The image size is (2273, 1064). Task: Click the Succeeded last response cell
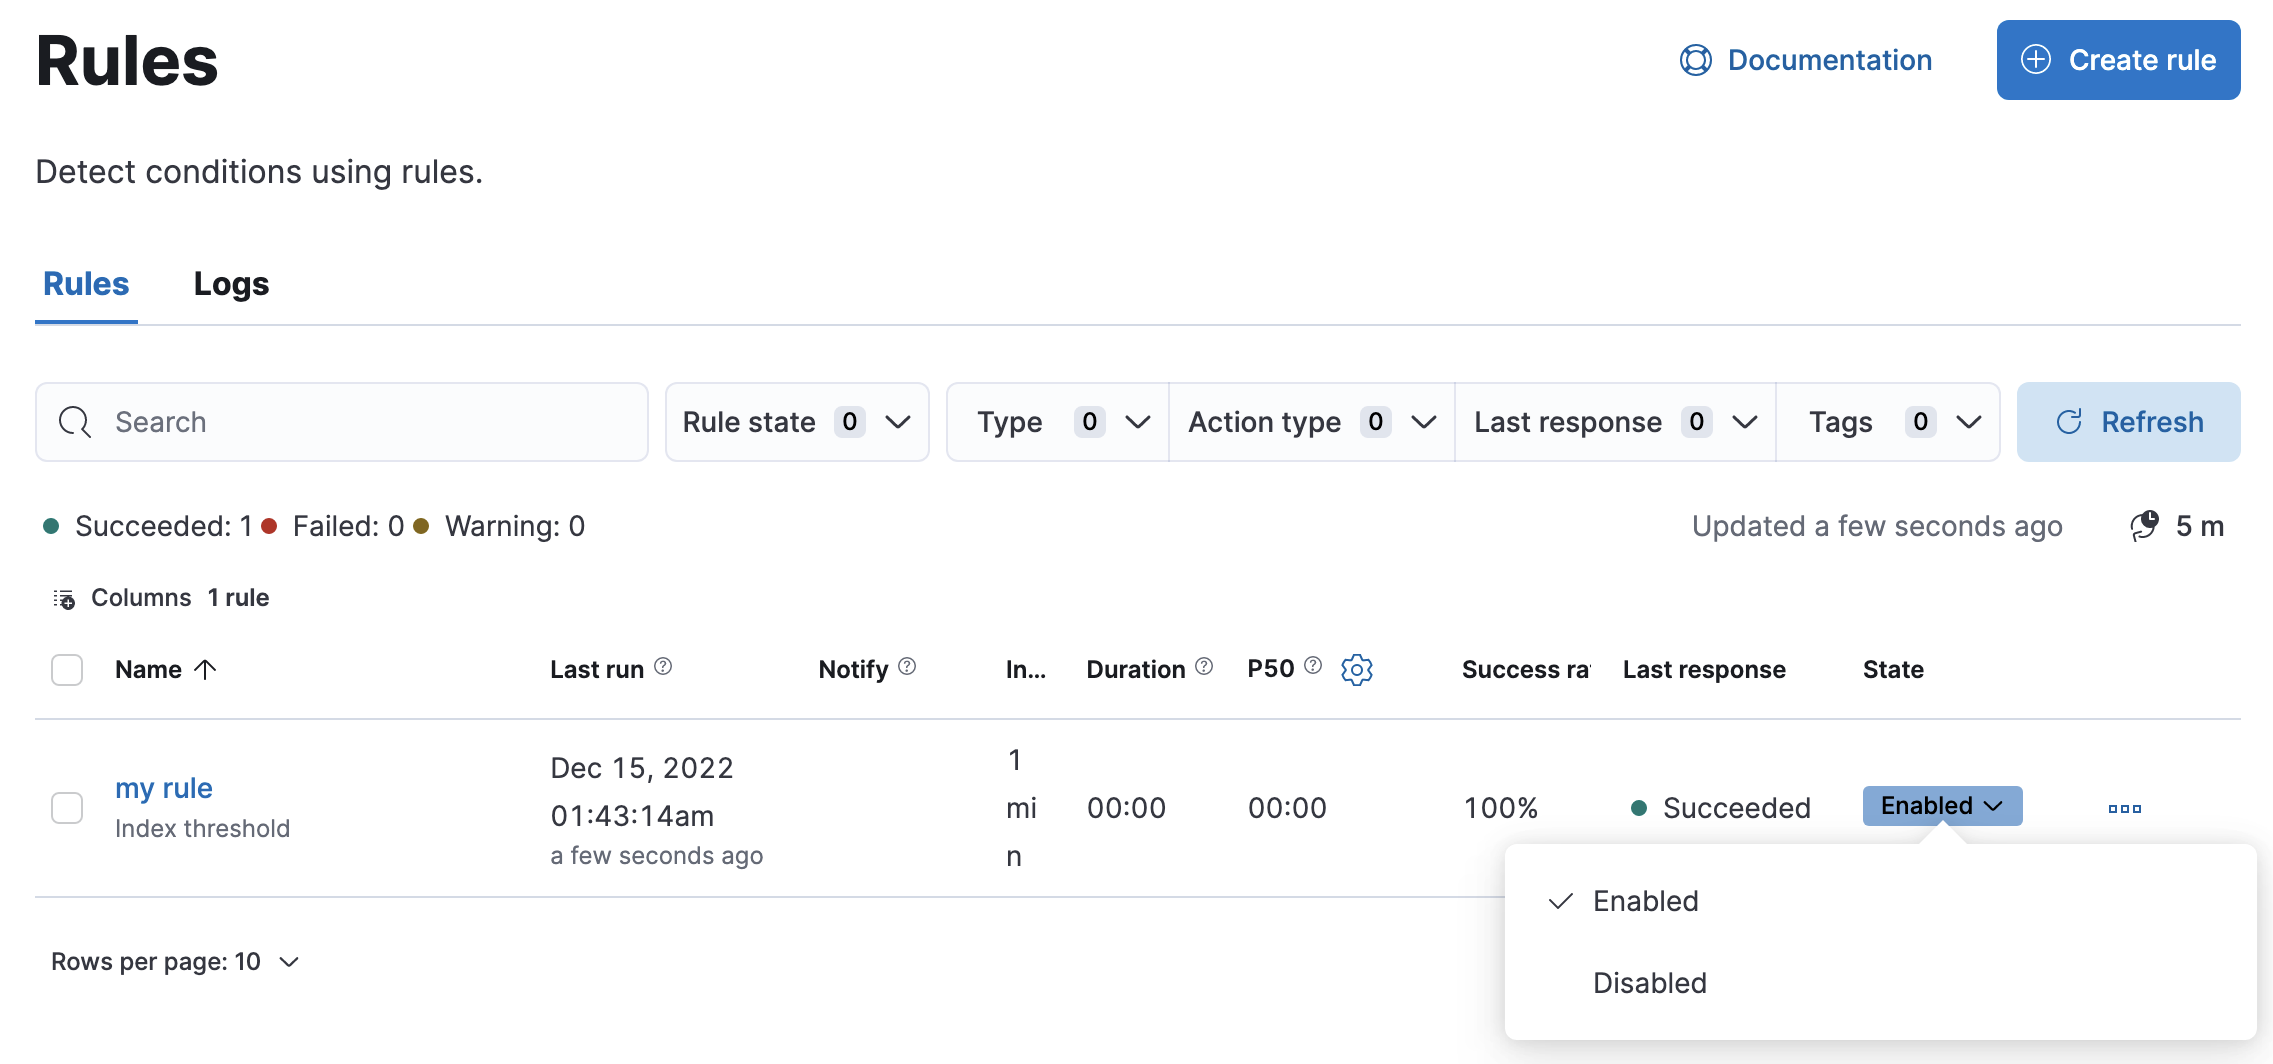[x=1721, y=808]
